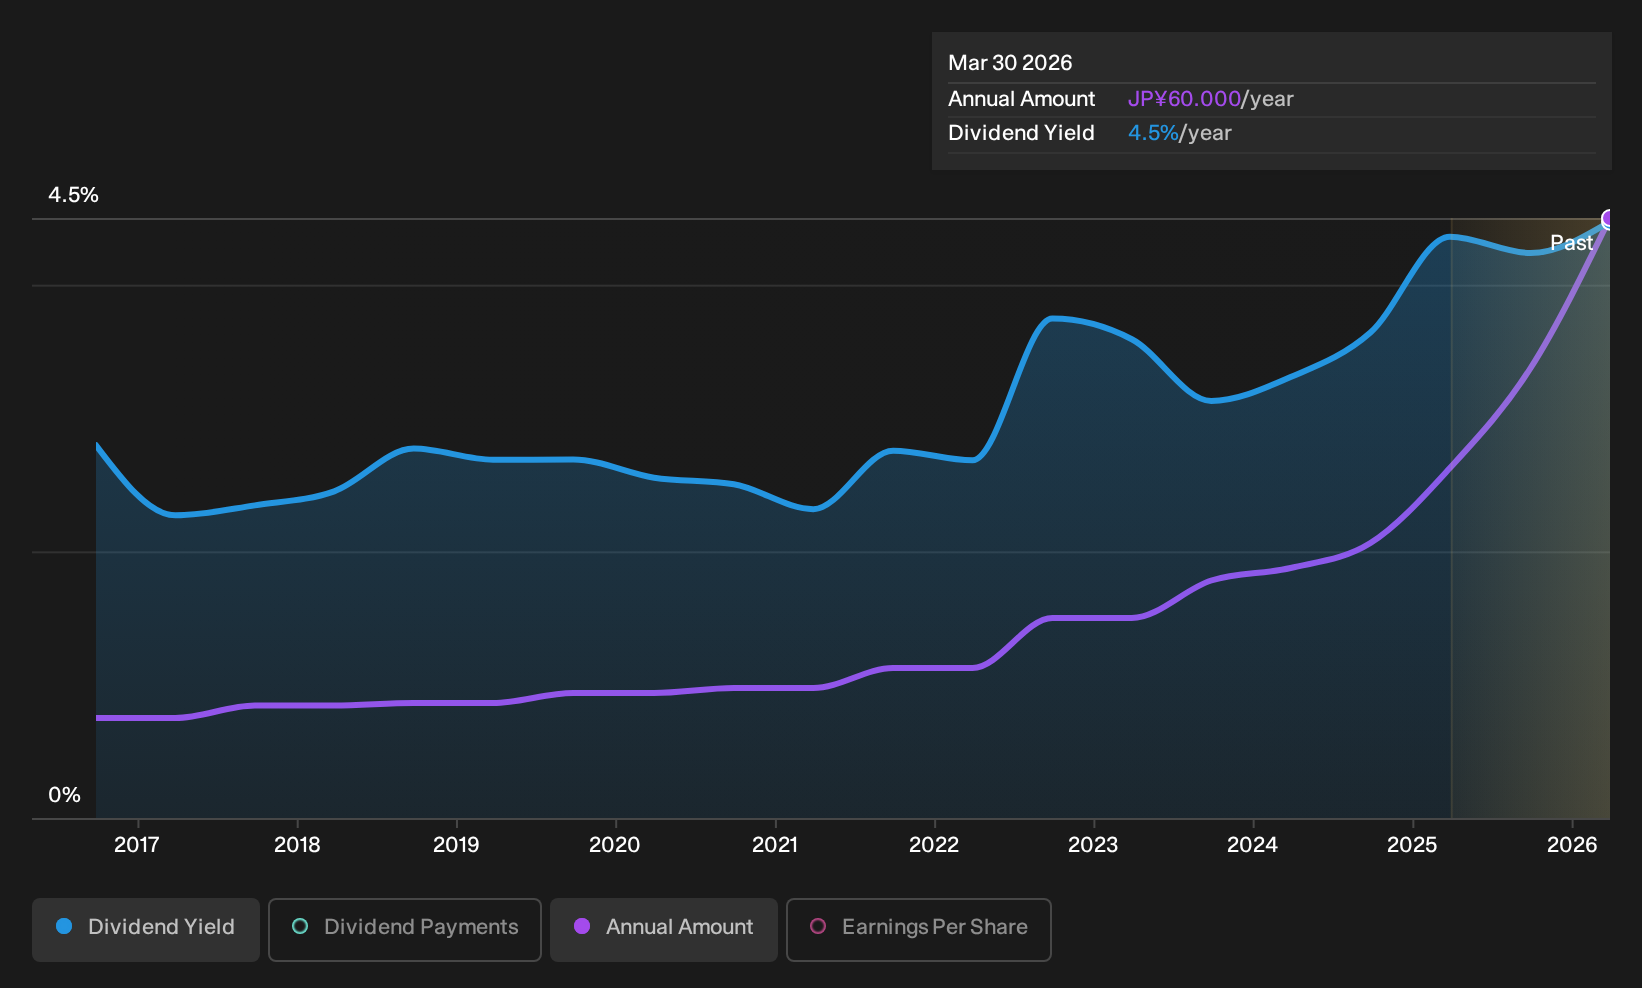1642x988 pixels.
Task: Click the Mar 30 2026 tooltip date
Action: [x=1010, y=63]
